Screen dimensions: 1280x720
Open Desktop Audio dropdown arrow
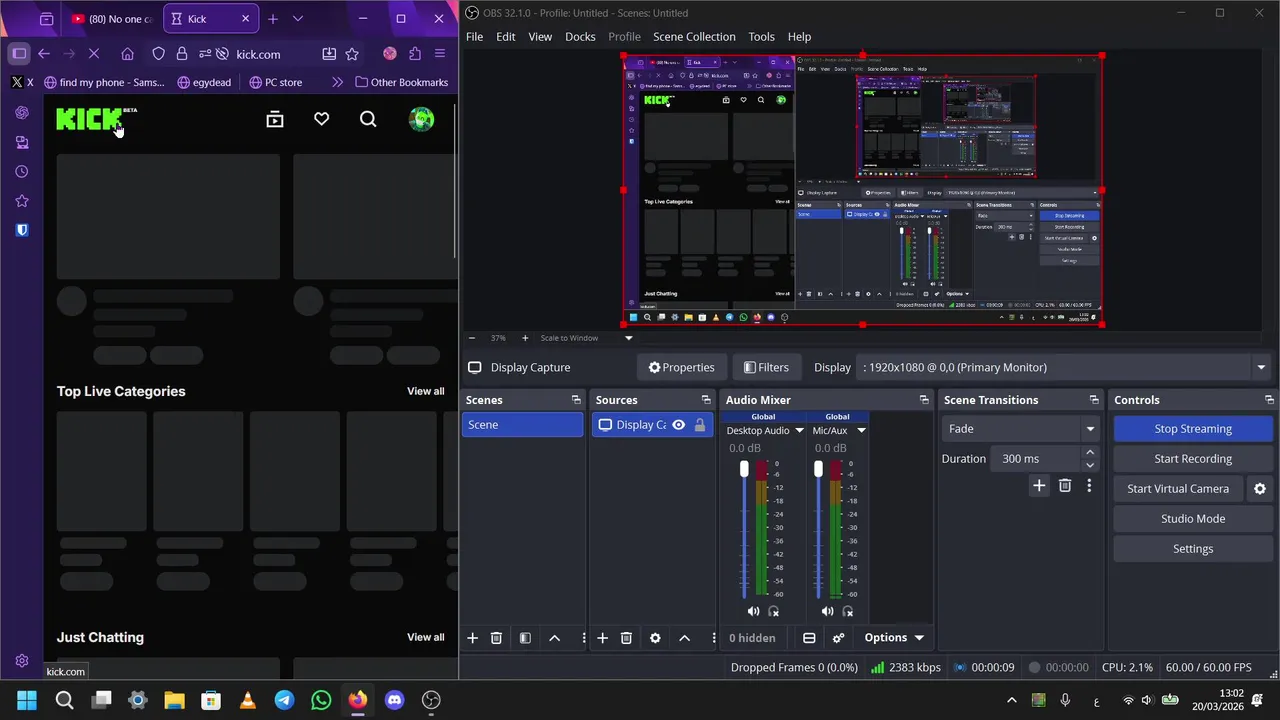799,431
